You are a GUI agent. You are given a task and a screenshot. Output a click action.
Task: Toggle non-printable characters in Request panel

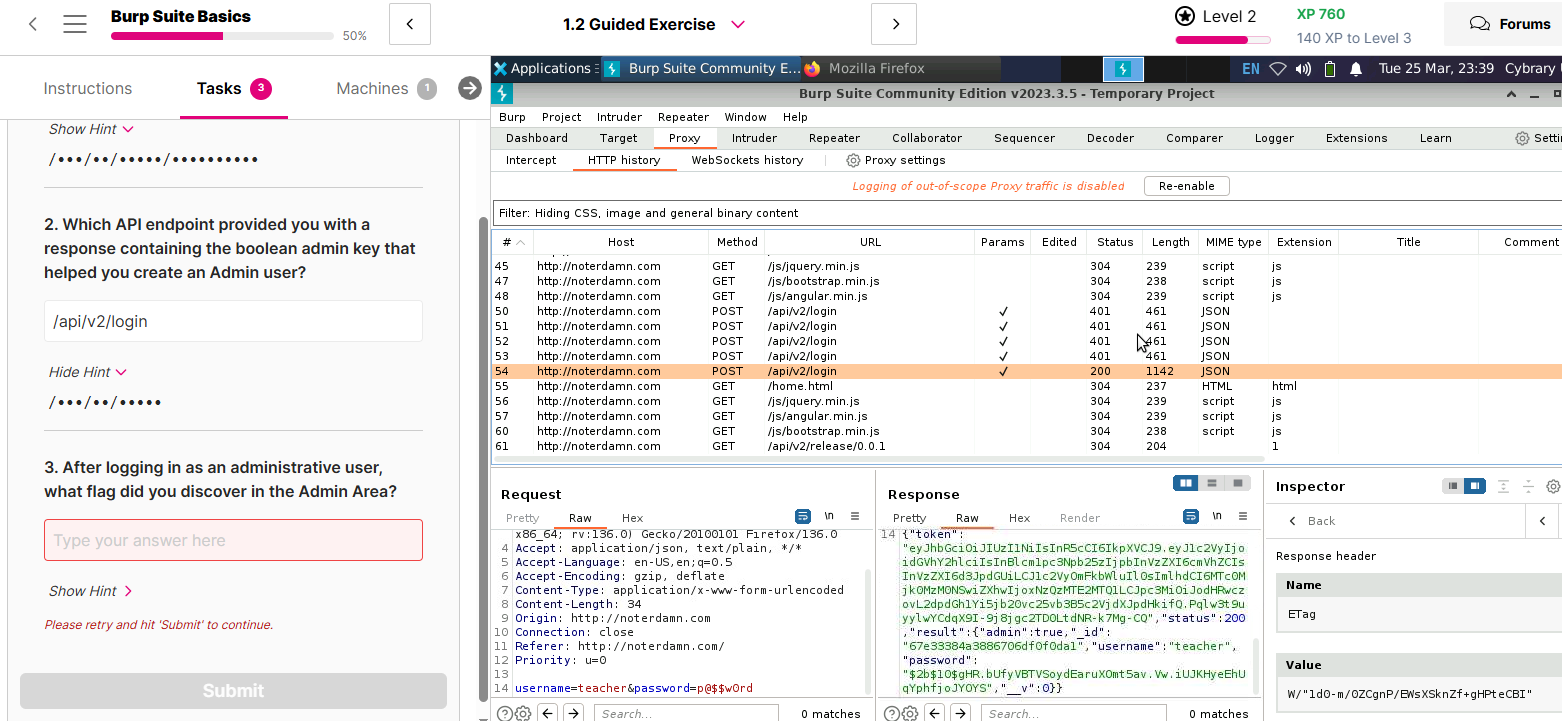[x=829, y=517]
